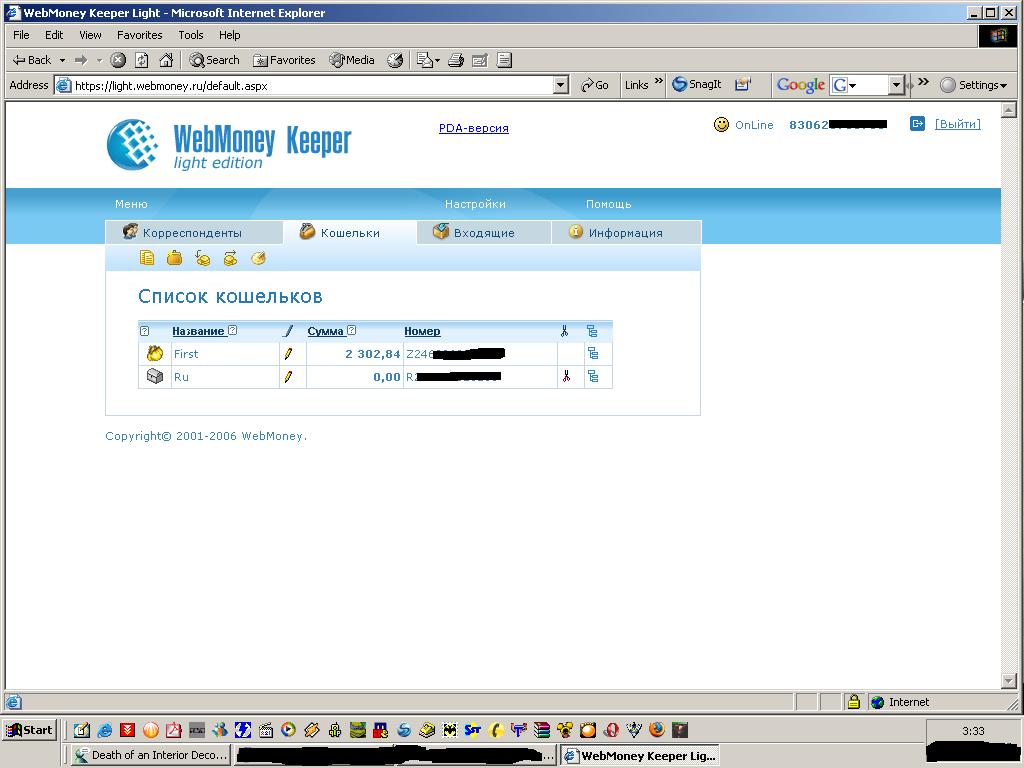Launch Firefox from quick launch bar
This screenshot has width=1024, height=768.
[x=657, y=729]
